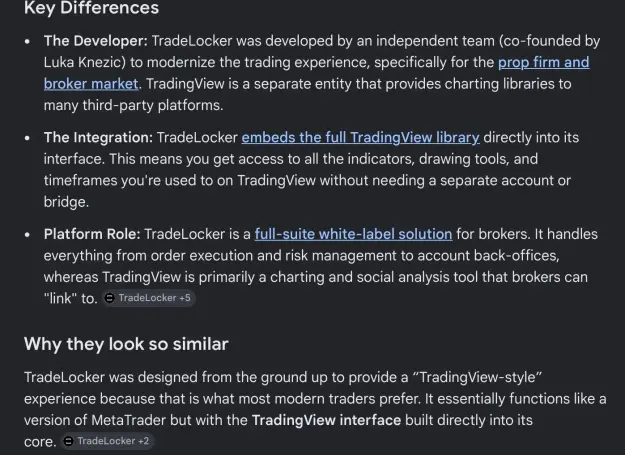This screenshot has height=455, width=625.
Task: Select the bold "The Integration:" label
Action: (x=98, y=137)
